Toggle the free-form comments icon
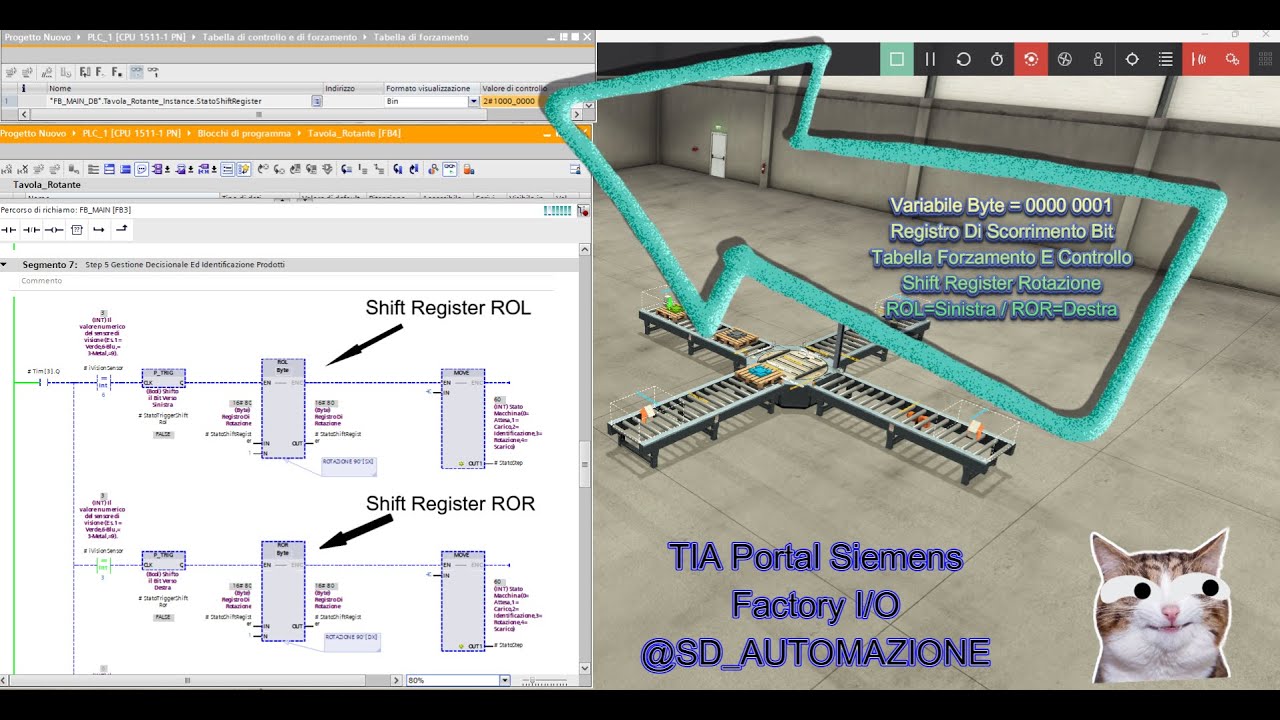Image resolution: width=1280 pixels, height=720 pixels. (x=142, y=169)
